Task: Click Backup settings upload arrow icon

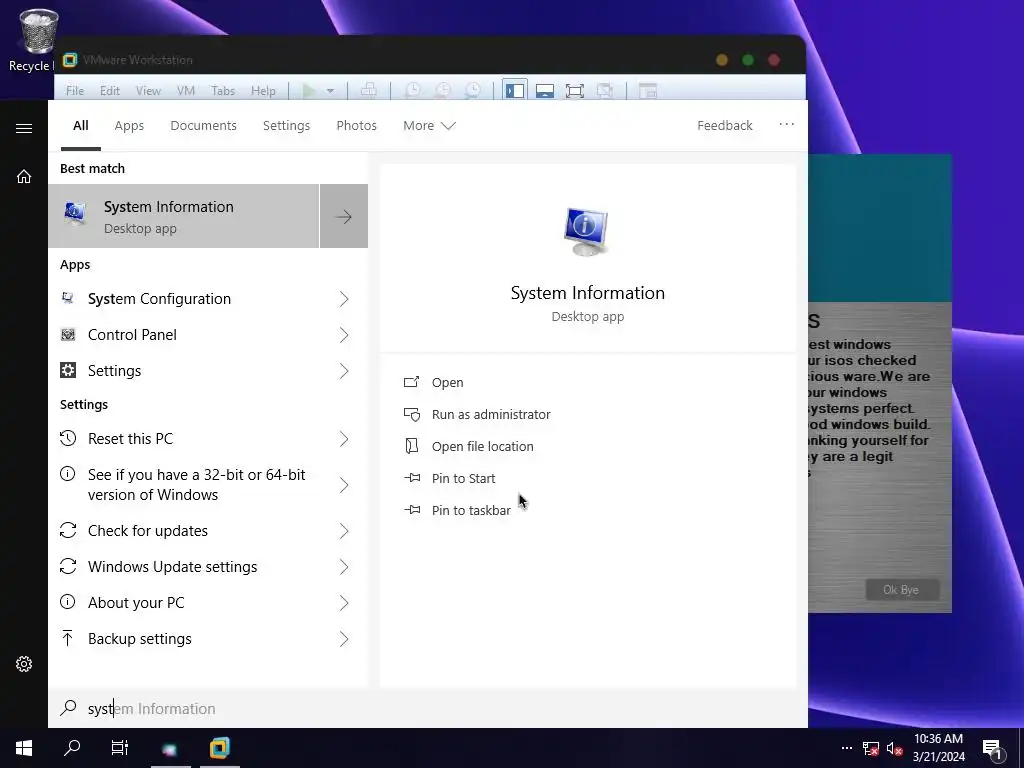Action: 67,638
